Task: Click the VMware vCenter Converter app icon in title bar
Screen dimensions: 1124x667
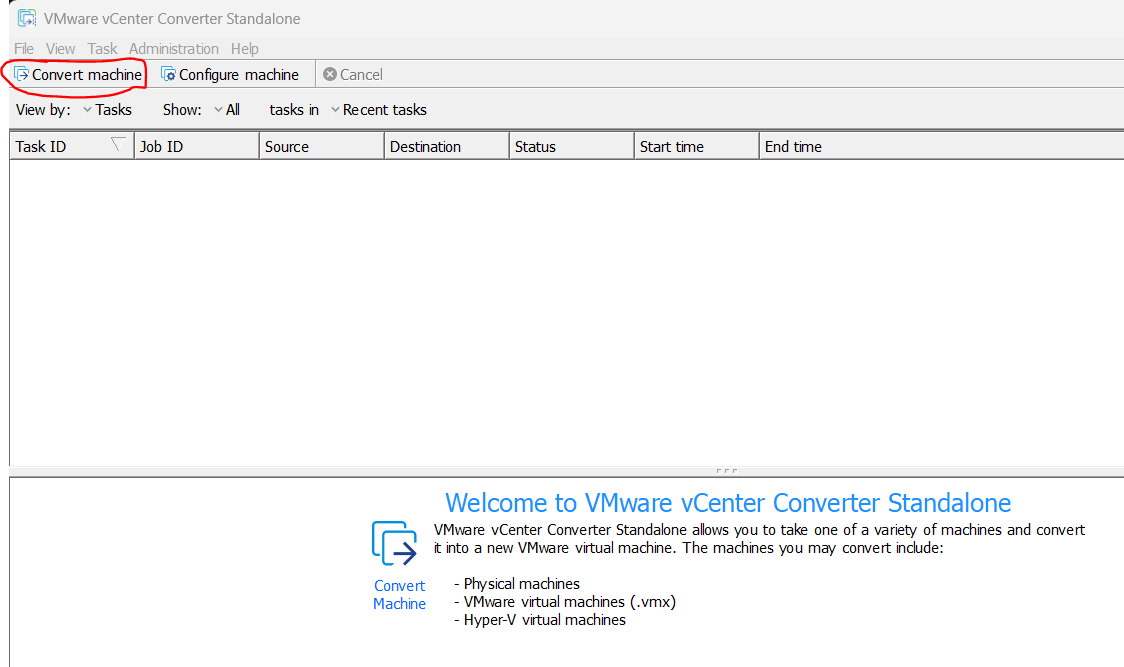Action: tap(27, 18)
